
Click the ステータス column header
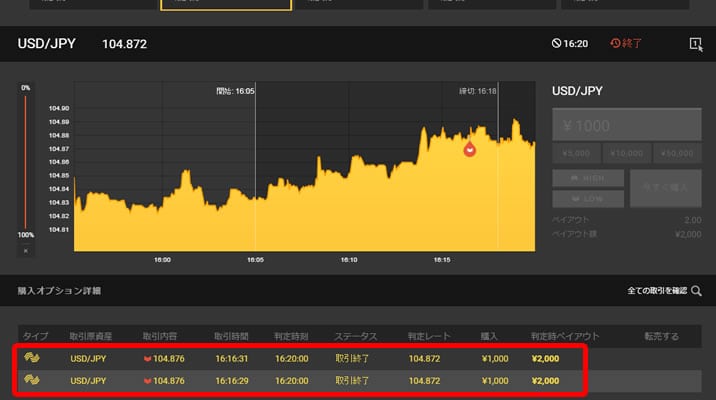coord(356,337)
